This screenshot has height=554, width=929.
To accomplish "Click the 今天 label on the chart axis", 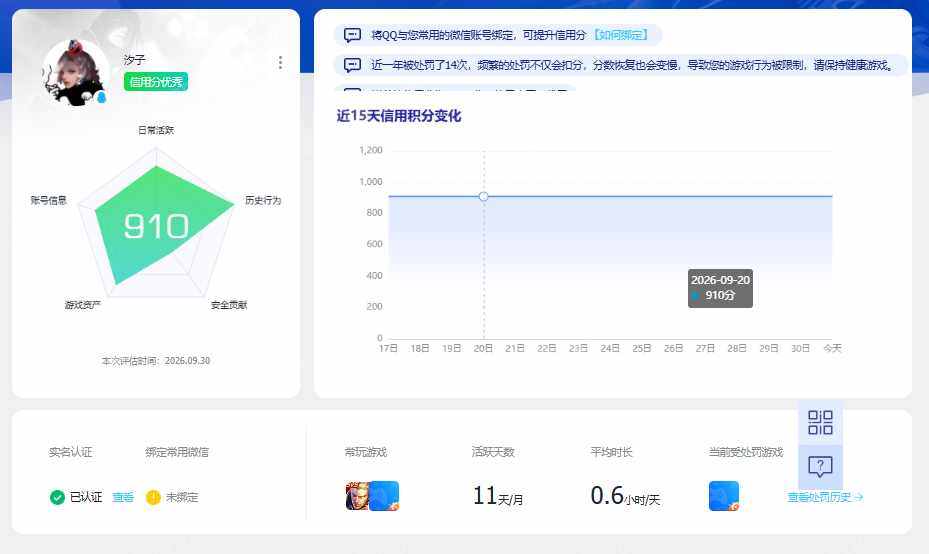I will [x=832, y=348].
